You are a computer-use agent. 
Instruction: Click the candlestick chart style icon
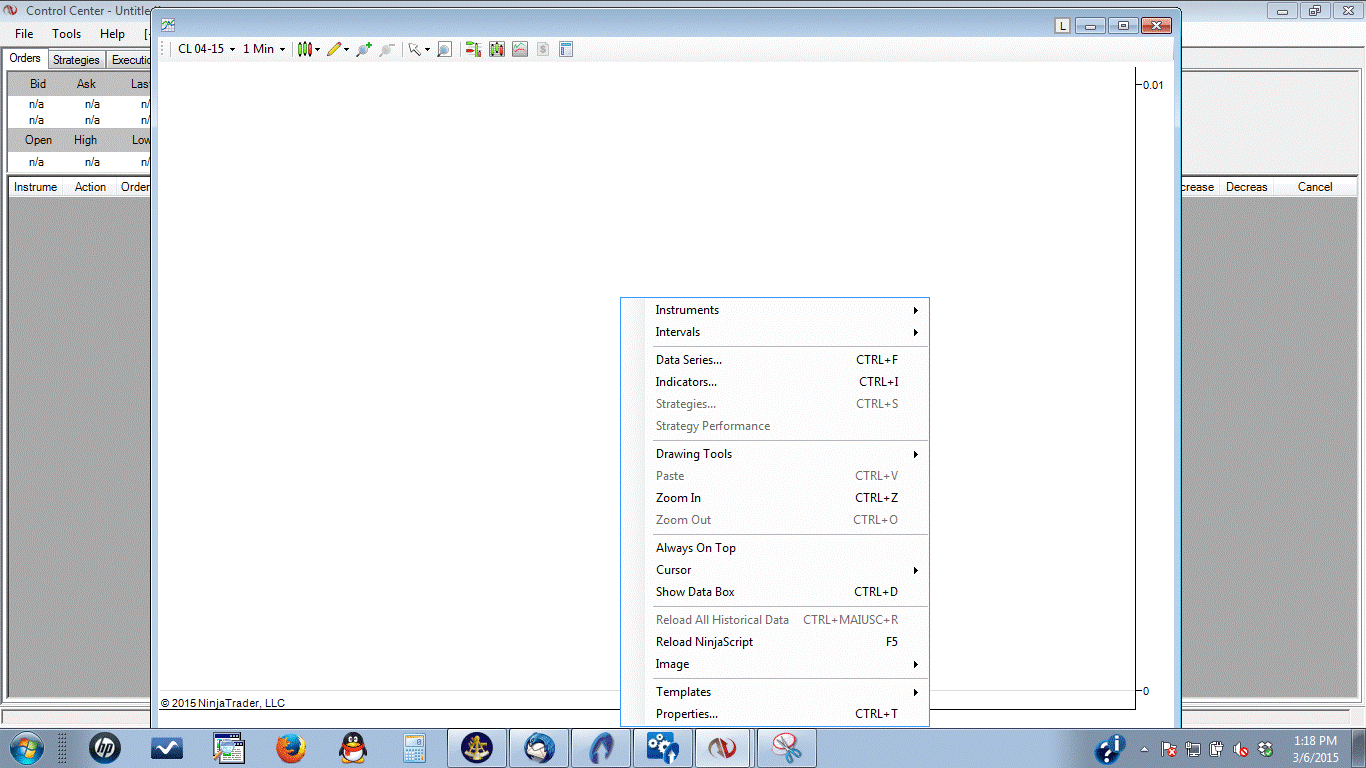click(x=305, y=49)
